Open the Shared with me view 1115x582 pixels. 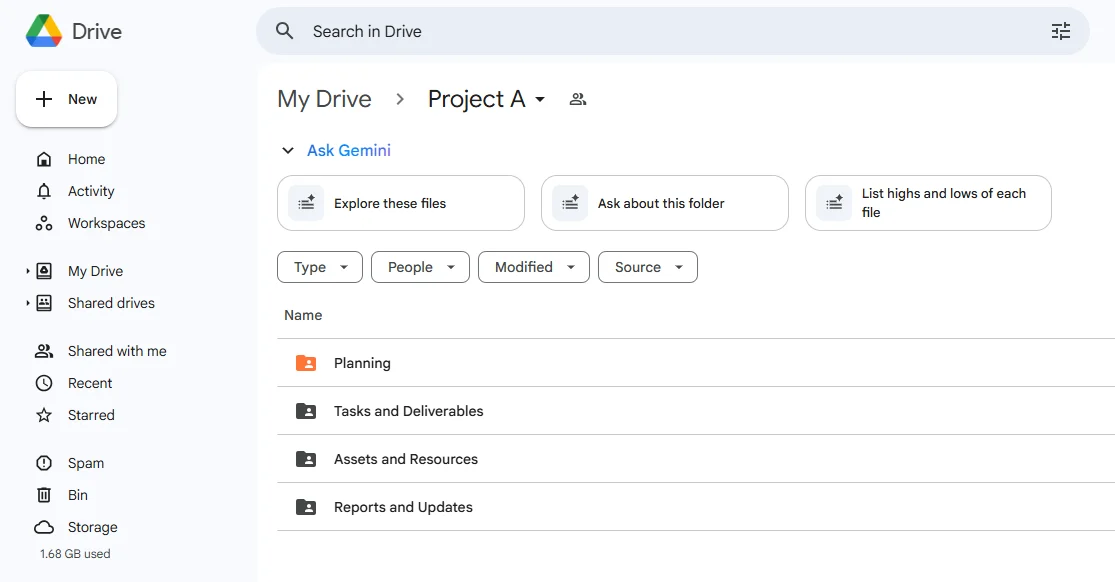pyautogui.click(x=116, y=351)
